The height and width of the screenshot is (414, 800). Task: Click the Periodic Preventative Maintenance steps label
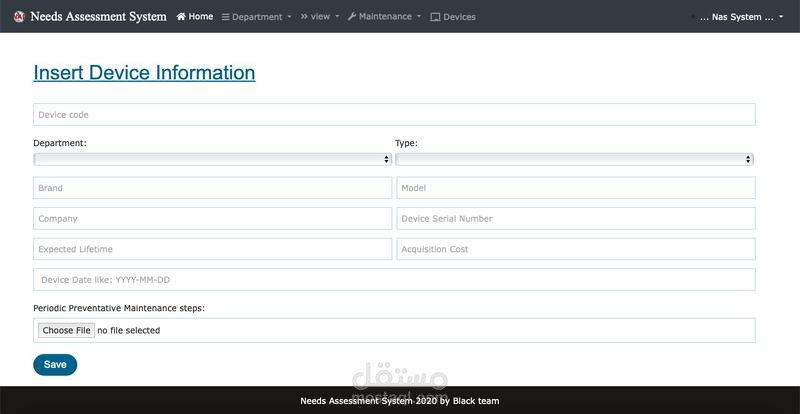[119, 308]
